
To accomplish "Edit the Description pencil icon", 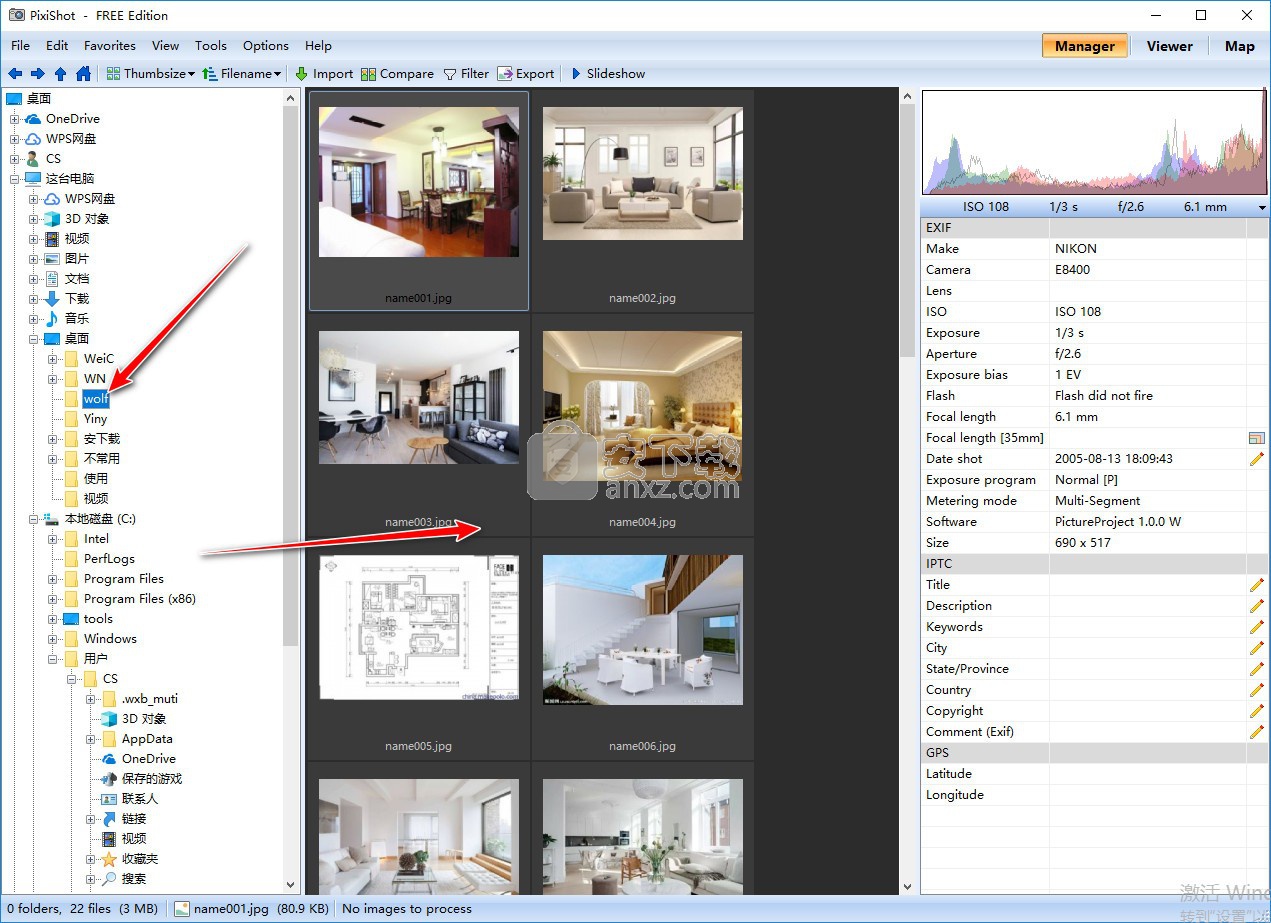I will (x=1257, y=606).
